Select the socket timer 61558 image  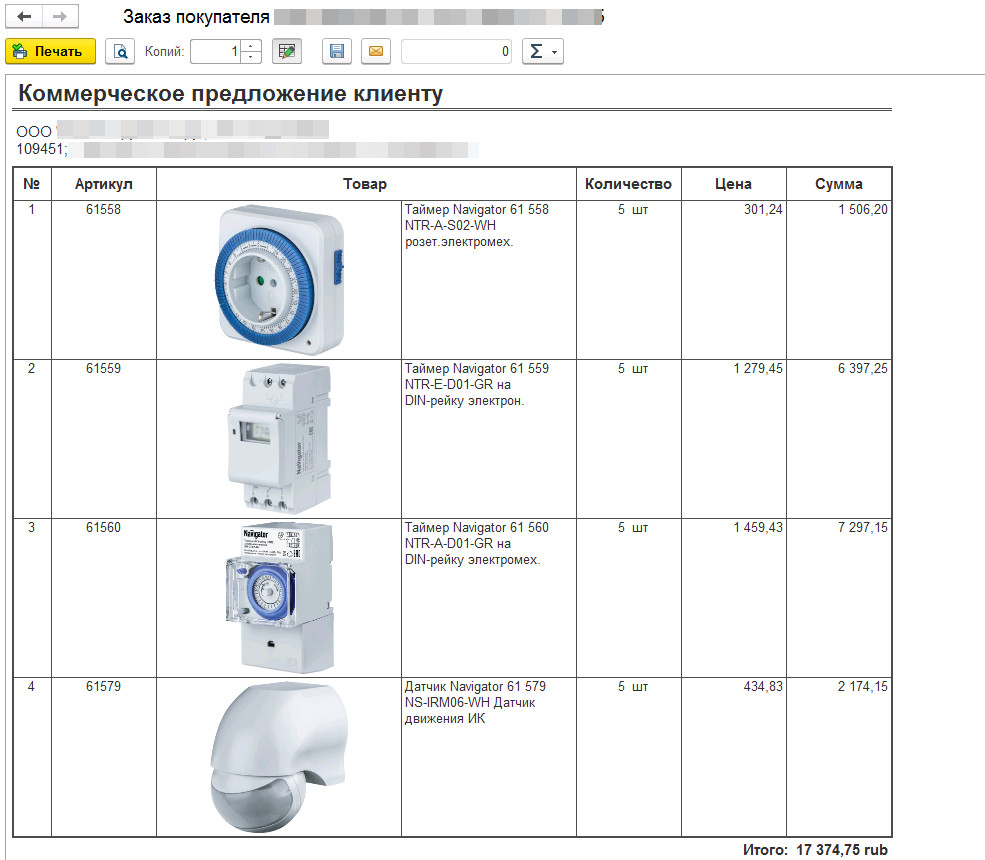tap(279, 279)
